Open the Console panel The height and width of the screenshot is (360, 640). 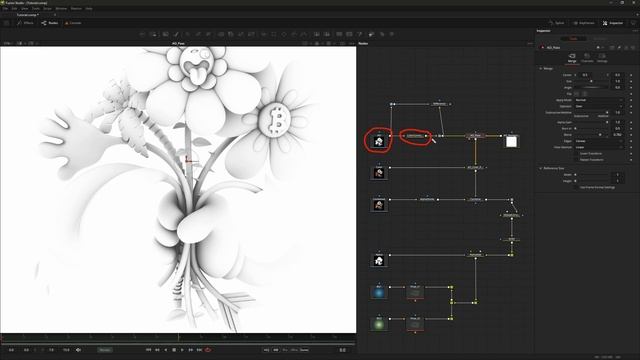(73, 23)
